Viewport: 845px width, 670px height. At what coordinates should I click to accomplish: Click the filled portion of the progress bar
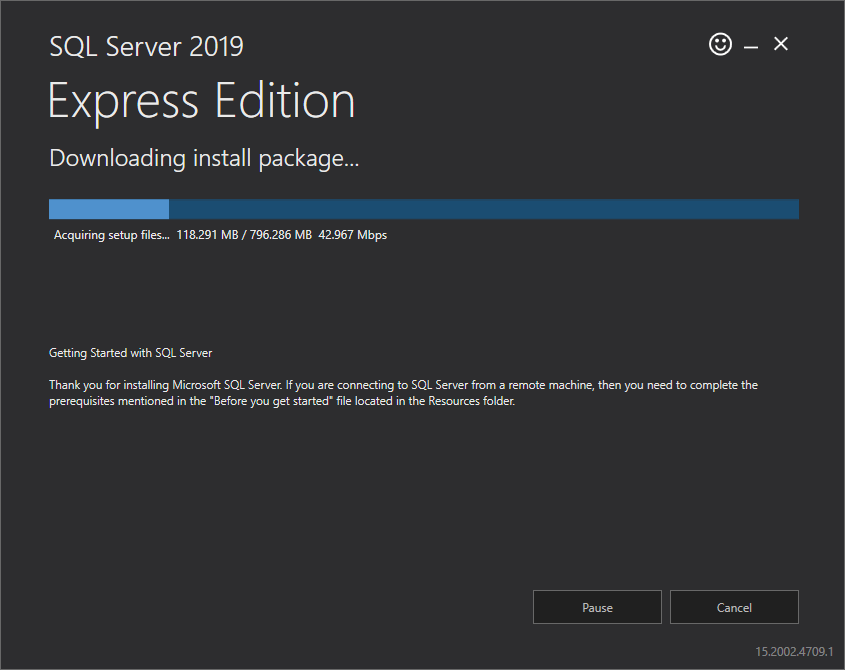click(x=108, y=209)
